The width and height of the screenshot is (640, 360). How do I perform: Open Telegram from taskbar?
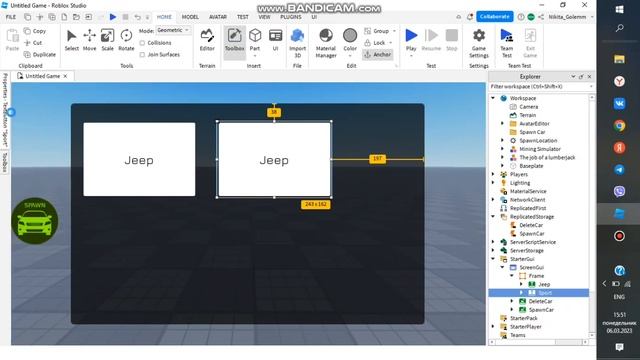[x=619, y=170]
